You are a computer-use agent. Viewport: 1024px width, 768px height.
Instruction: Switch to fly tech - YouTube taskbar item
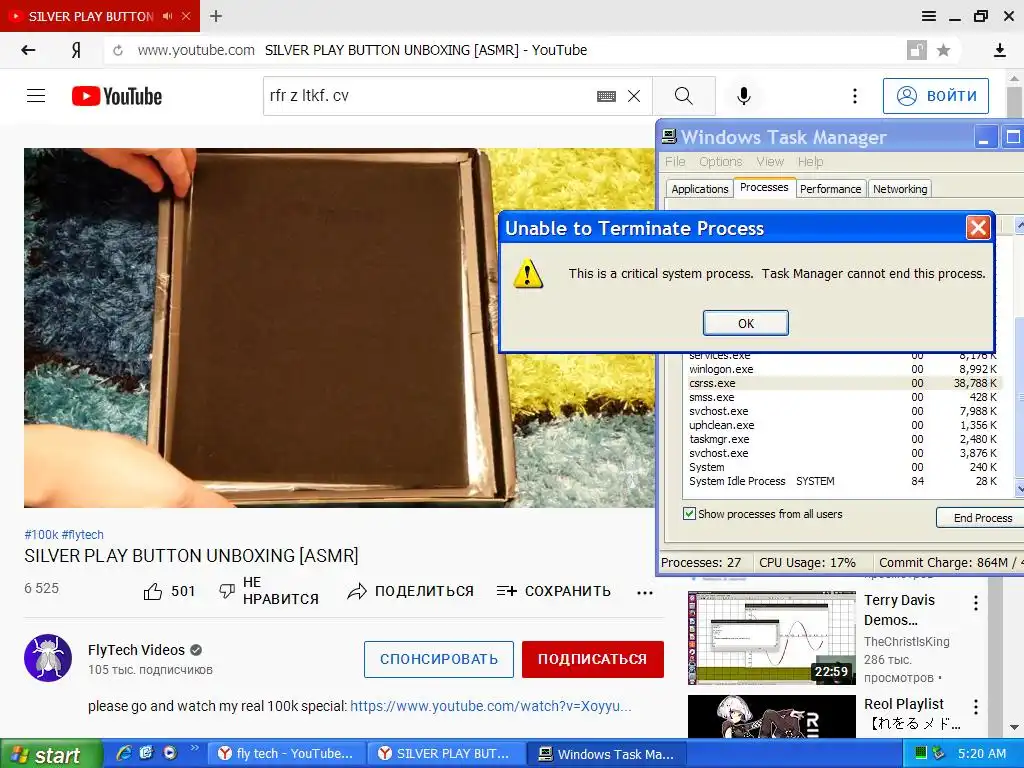tap(287, 754)
